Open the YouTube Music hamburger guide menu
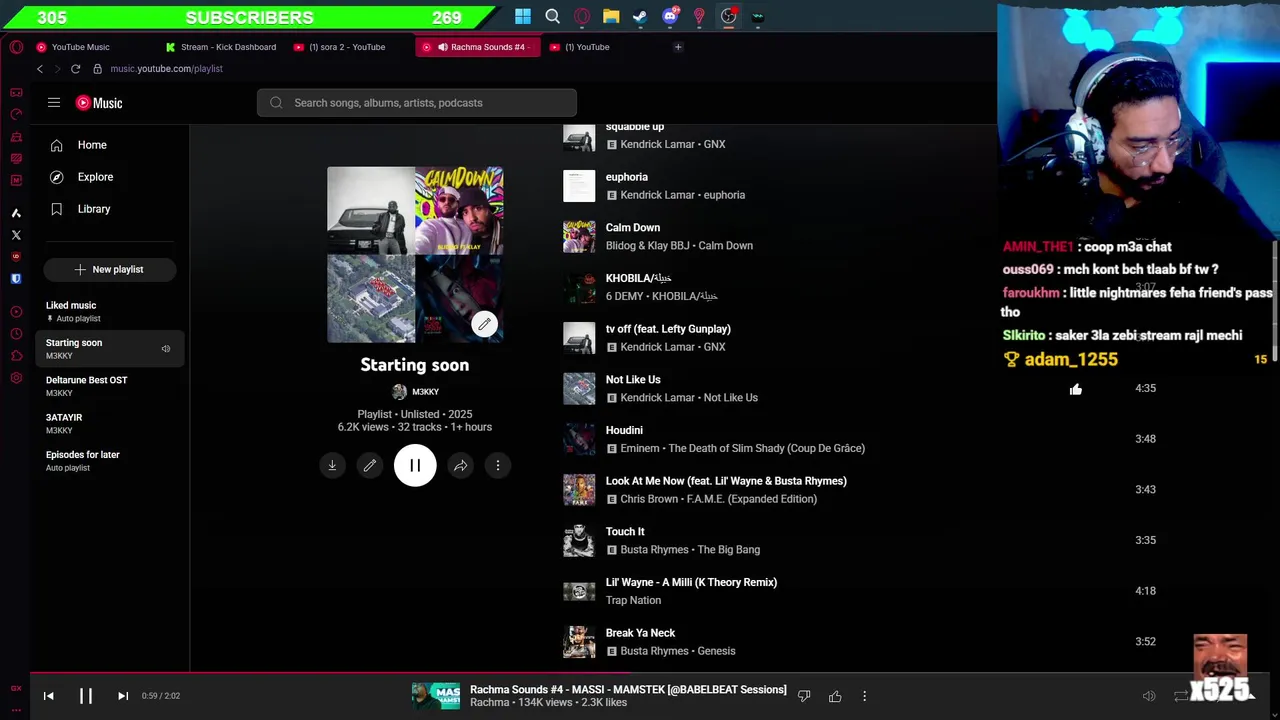Image resolution: width=1280 pixels, height=720 pixels. pos(54,103)
